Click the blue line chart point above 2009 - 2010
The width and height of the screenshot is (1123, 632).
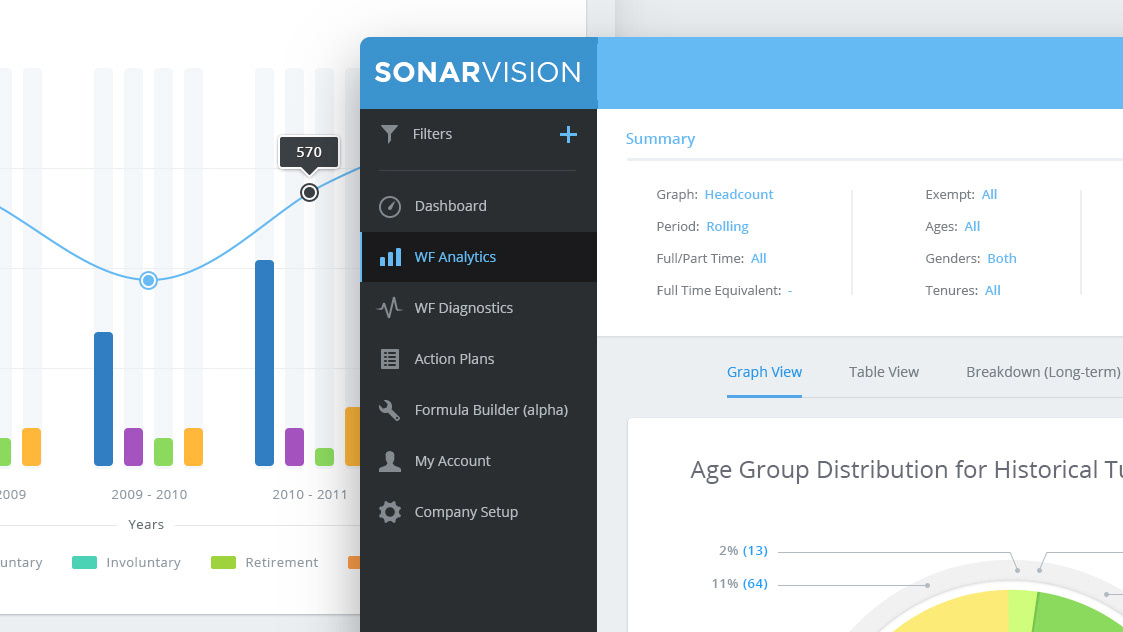click(x=148, y=280)
